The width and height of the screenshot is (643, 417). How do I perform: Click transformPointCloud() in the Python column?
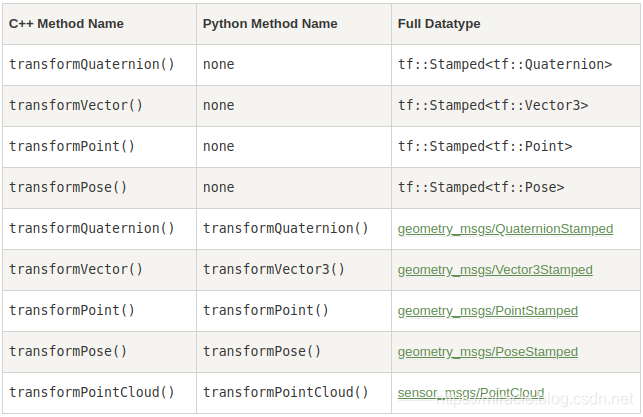(285, 392)
